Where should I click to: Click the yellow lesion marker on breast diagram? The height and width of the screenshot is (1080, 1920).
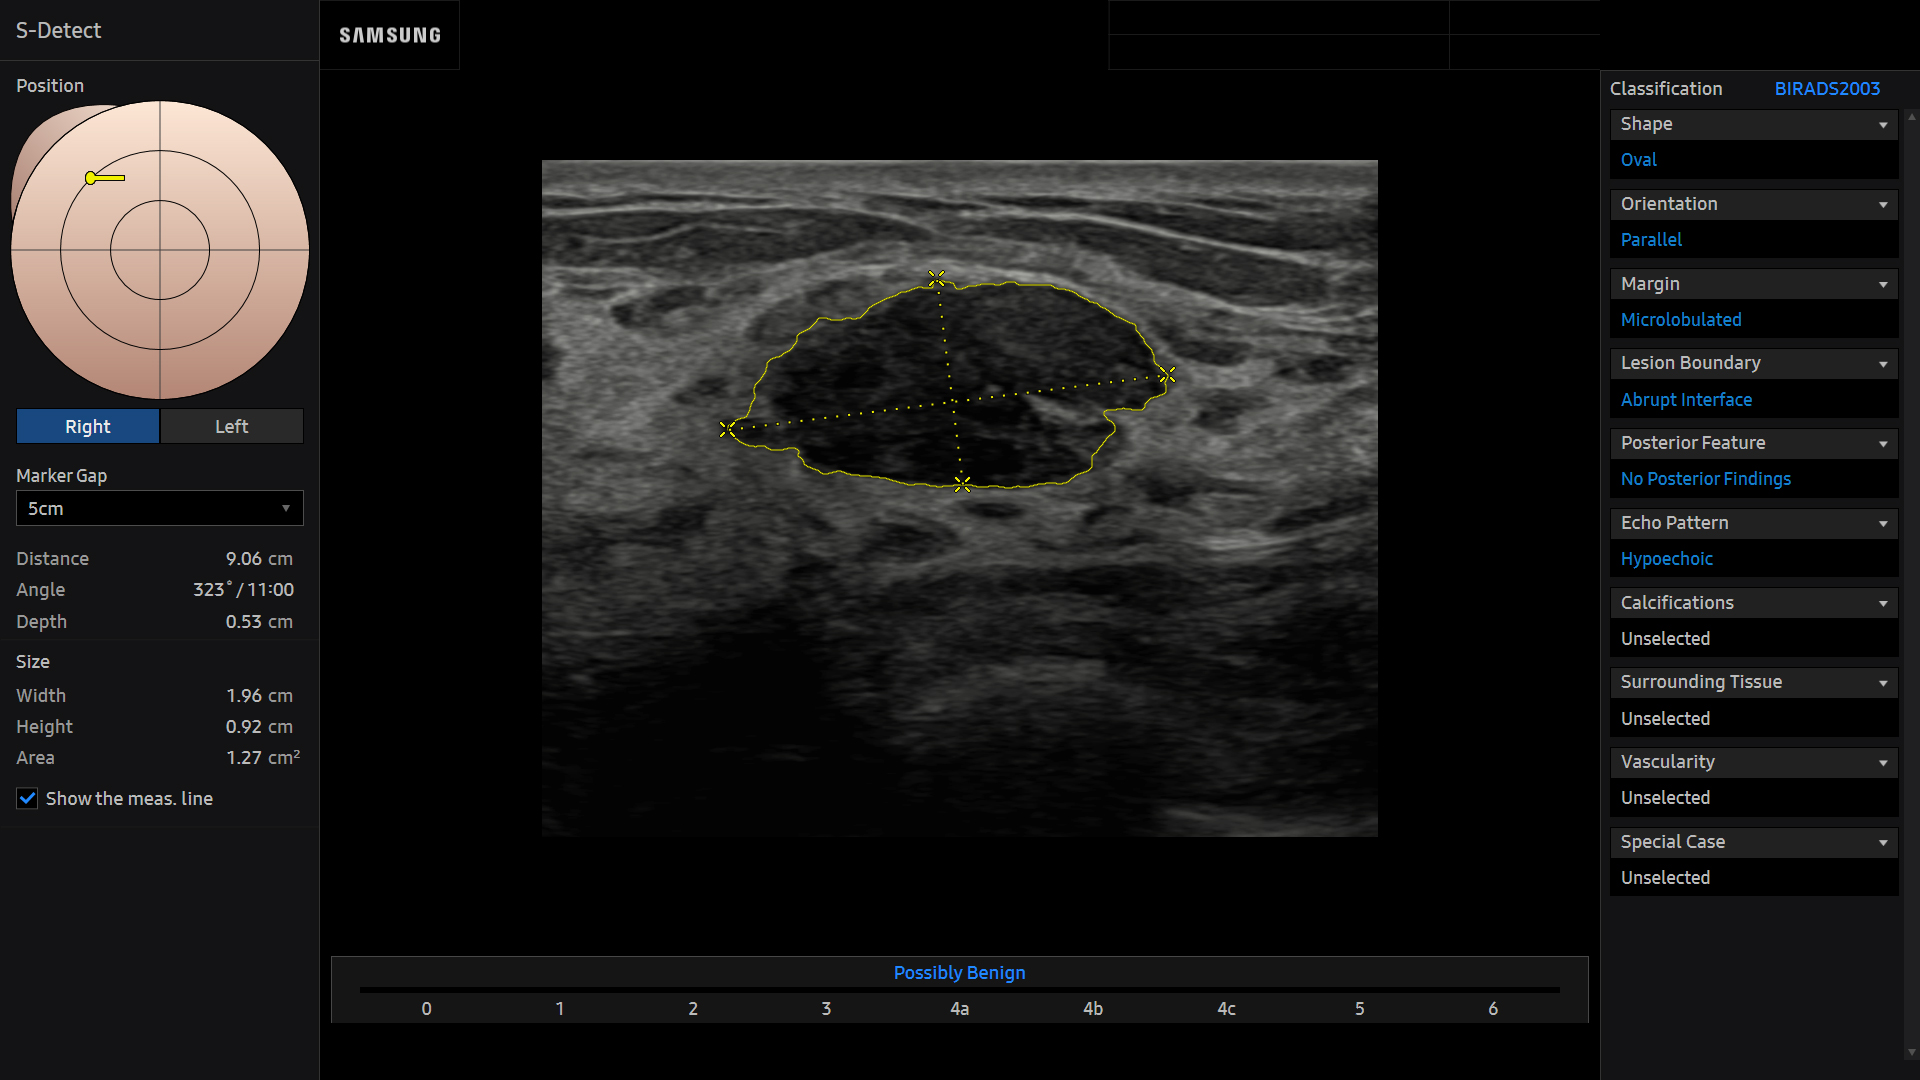[104, 178]
